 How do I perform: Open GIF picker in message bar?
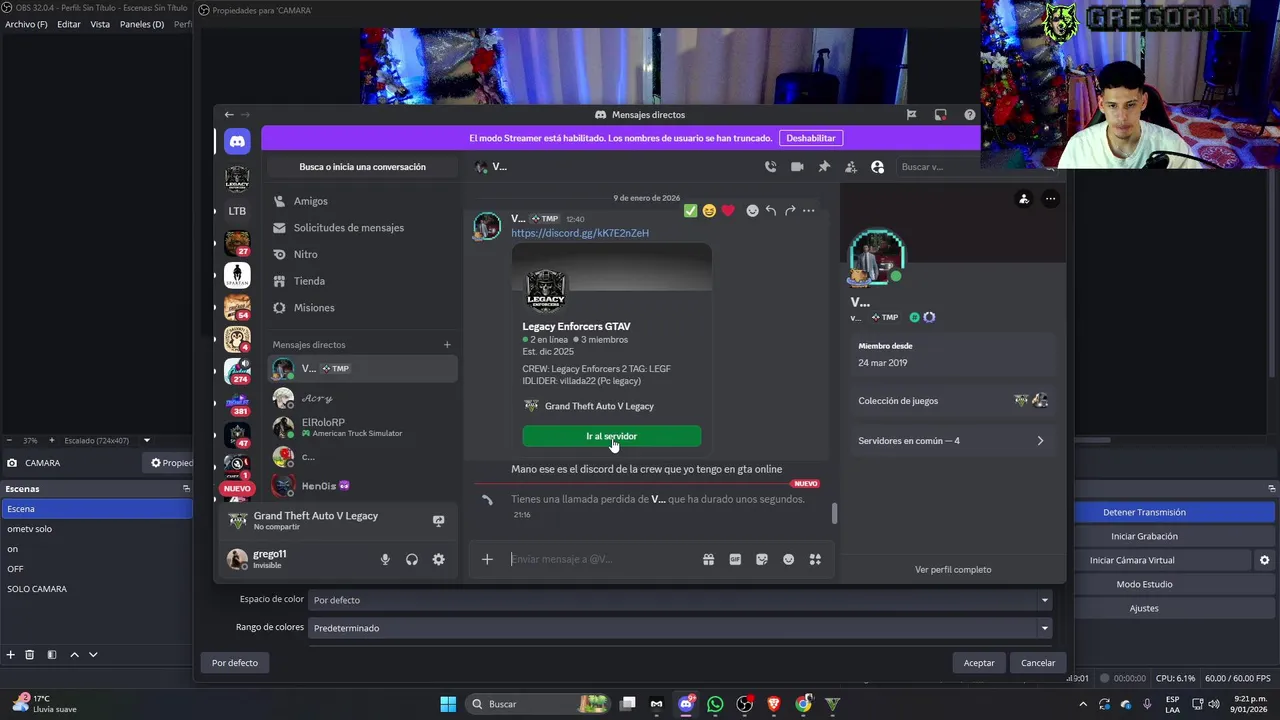click(735, 559)
